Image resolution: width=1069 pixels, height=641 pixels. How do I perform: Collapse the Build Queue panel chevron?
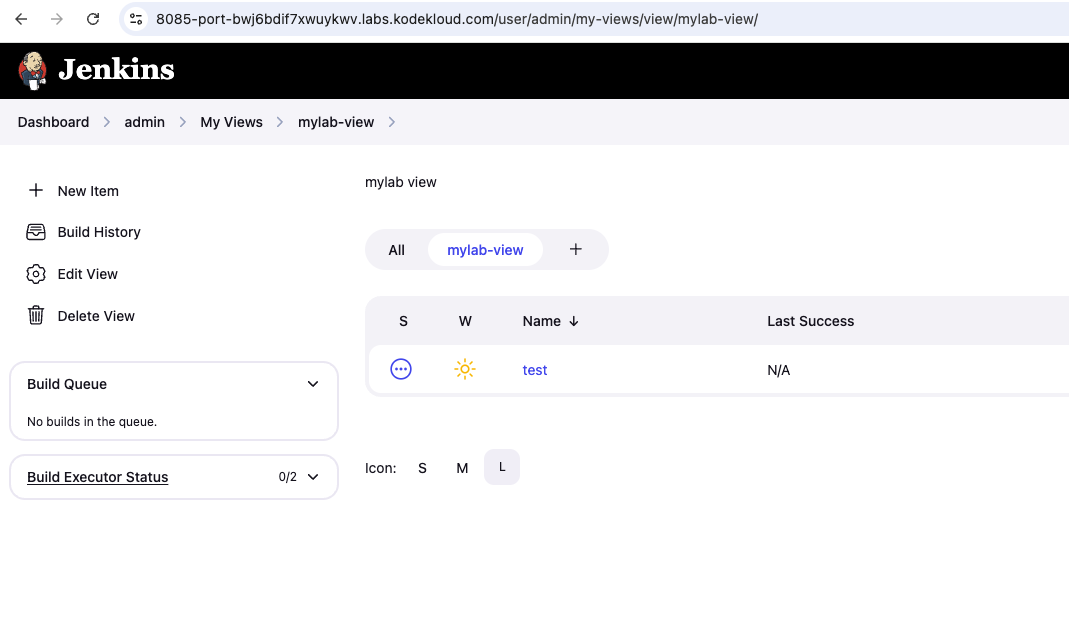pyautogui.click(x=313, y=384)
